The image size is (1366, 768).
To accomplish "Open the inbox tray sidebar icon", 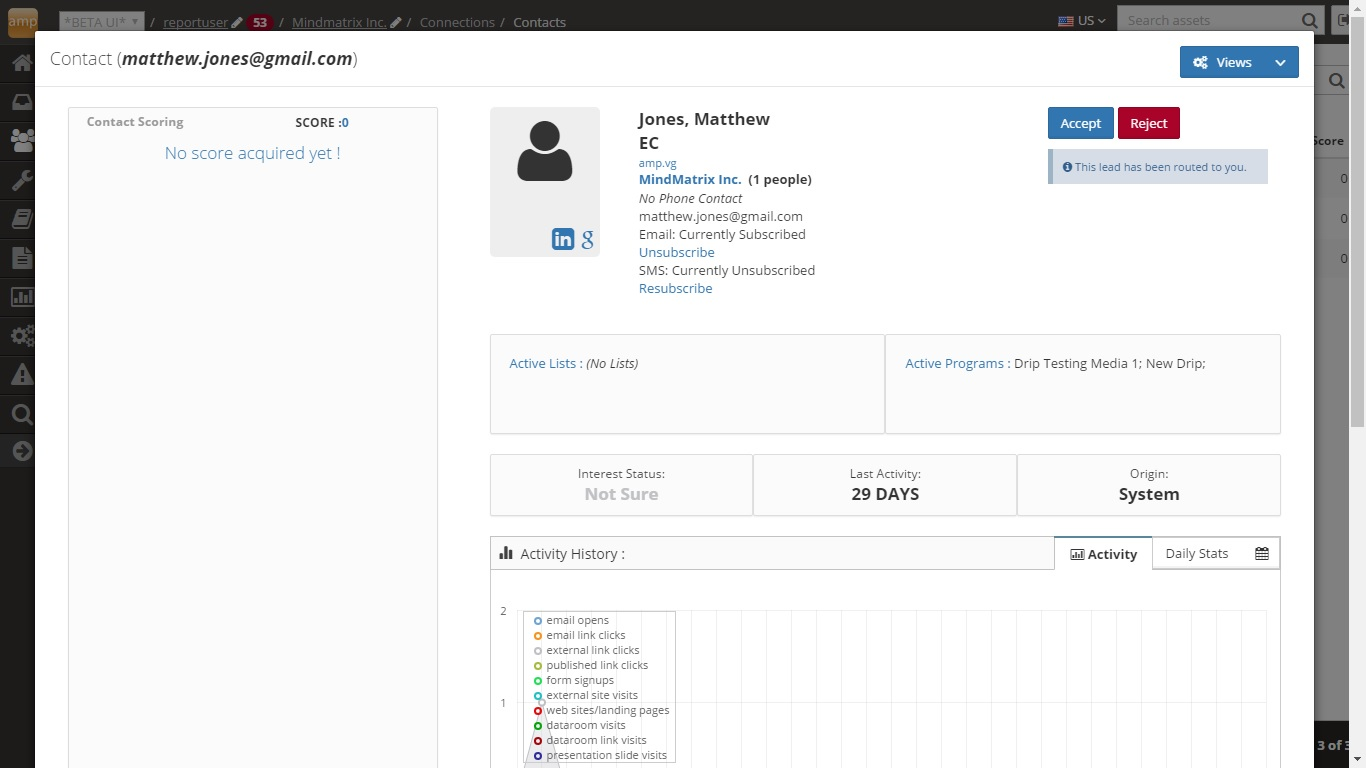I will [21, 102].
